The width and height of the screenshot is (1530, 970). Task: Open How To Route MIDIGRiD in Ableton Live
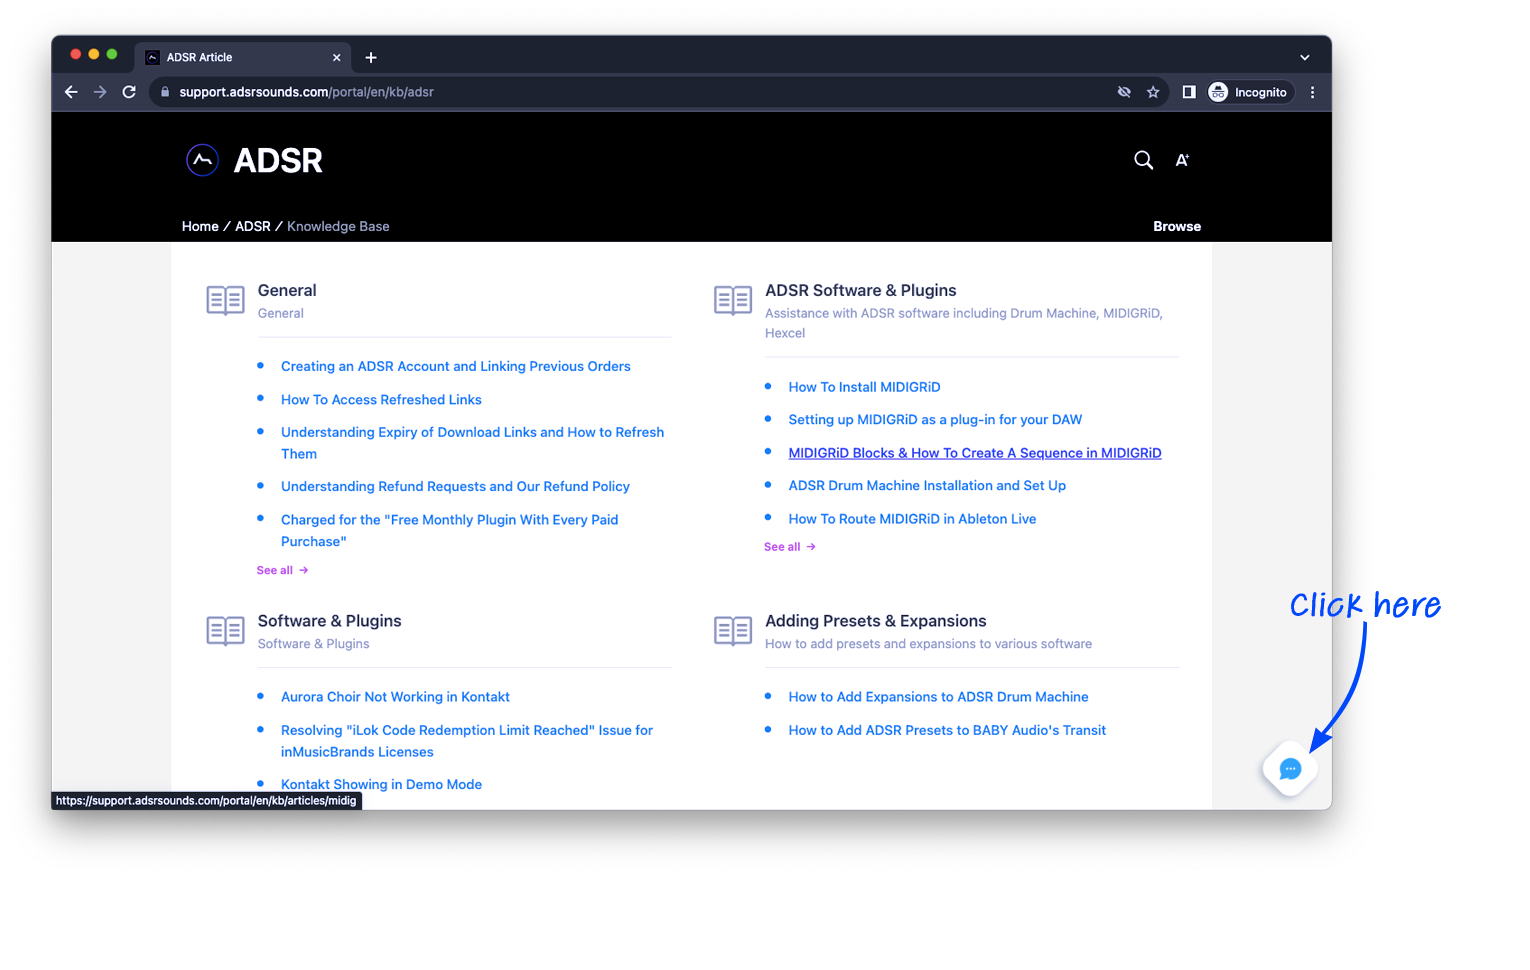tap(912, 519)
